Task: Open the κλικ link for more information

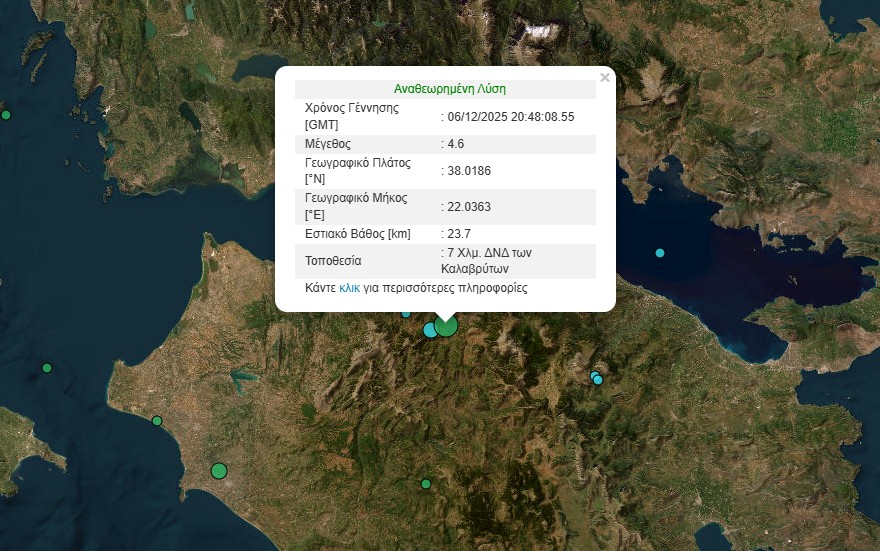Action: click(x=349, y=288)
